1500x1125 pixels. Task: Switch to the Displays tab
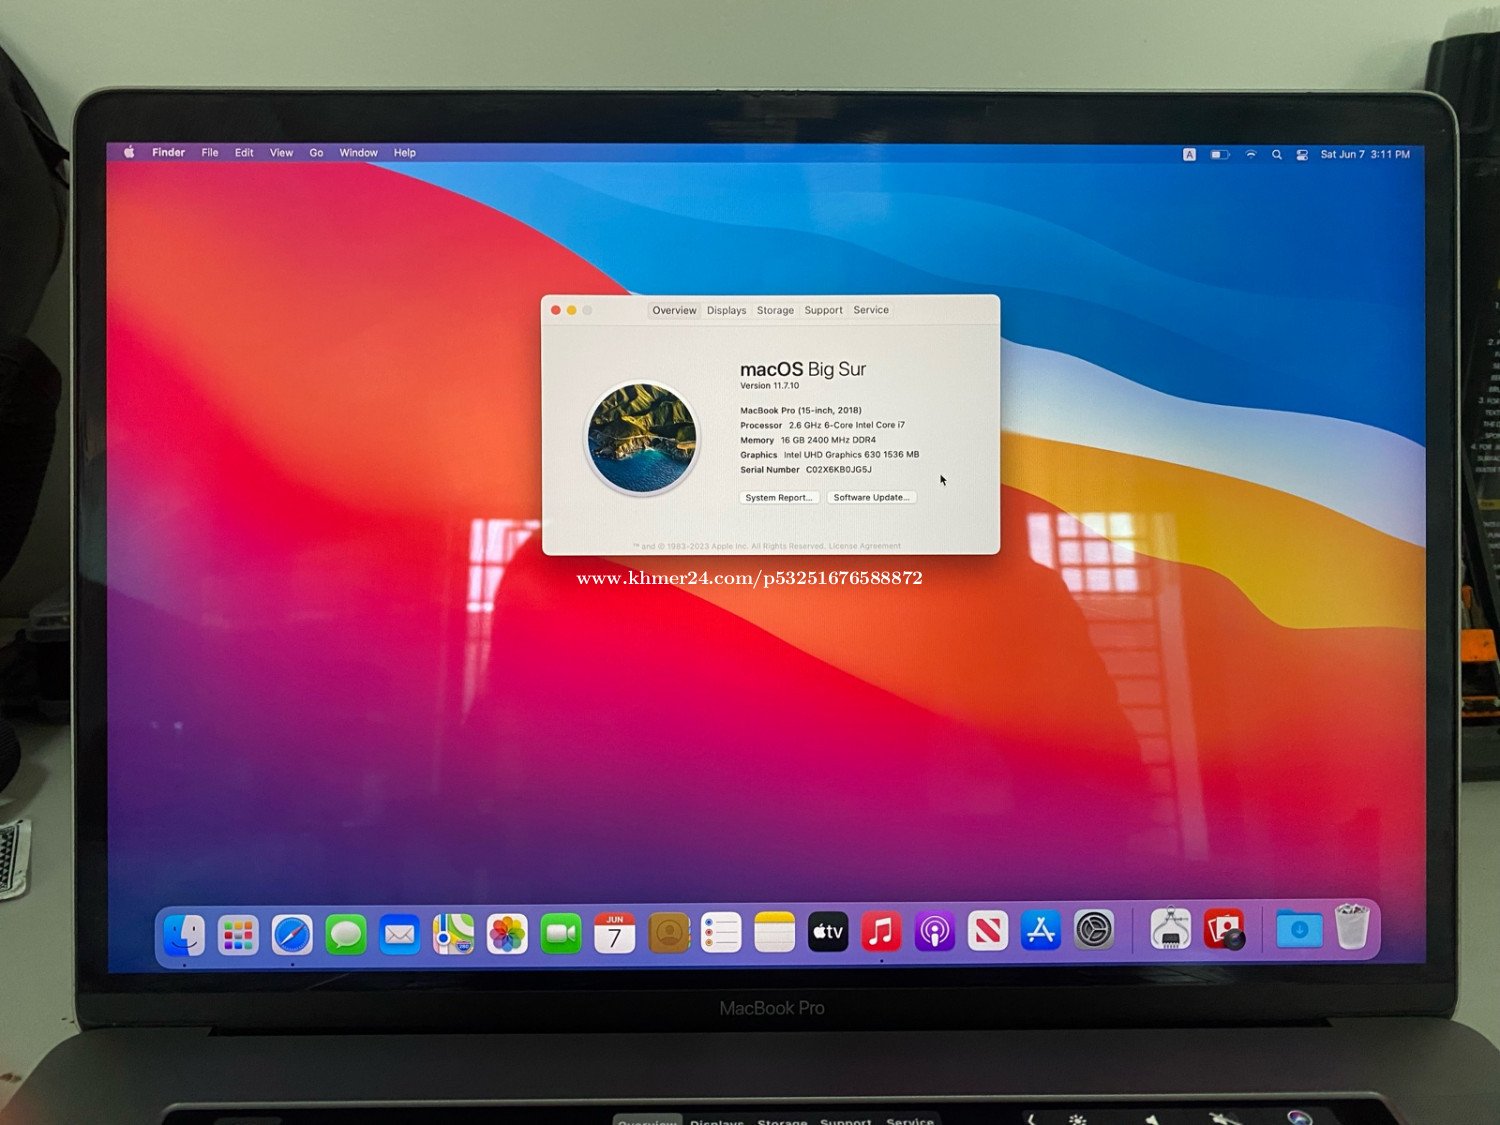pyautogui.click(x=726, y=310)
